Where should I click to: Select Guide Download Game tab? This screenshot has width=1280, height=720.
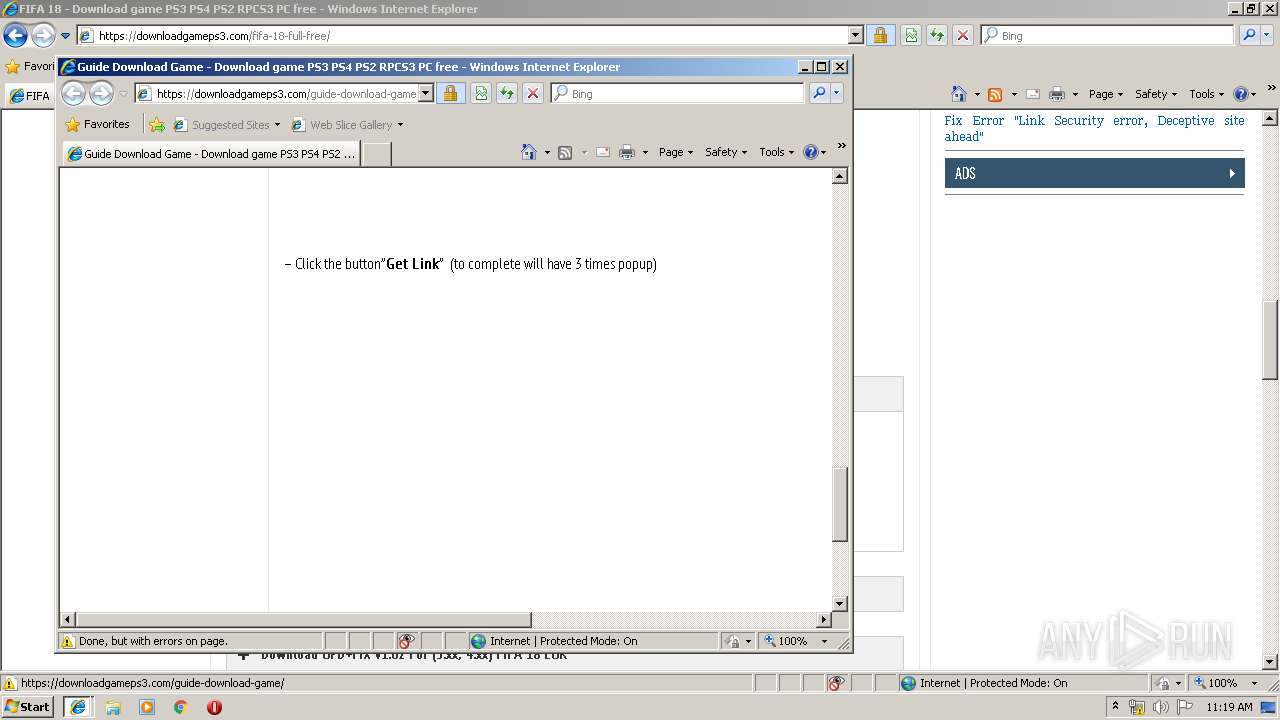[211, 154]
